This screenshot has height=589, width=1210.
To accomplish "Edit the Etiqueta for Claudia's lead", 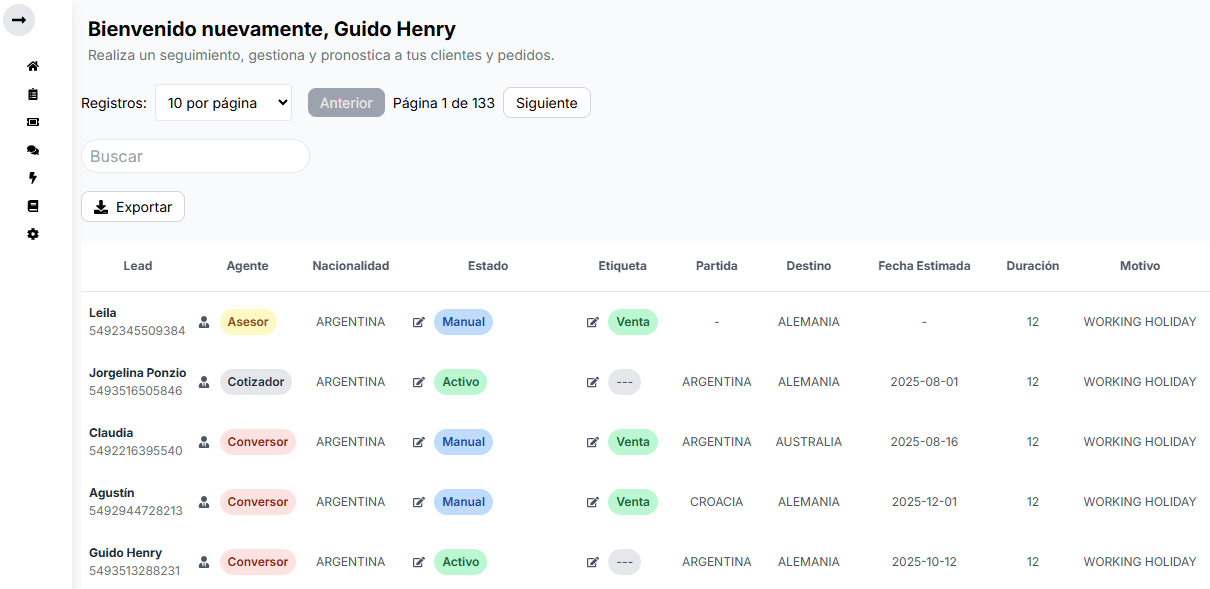I will [593, 442].
